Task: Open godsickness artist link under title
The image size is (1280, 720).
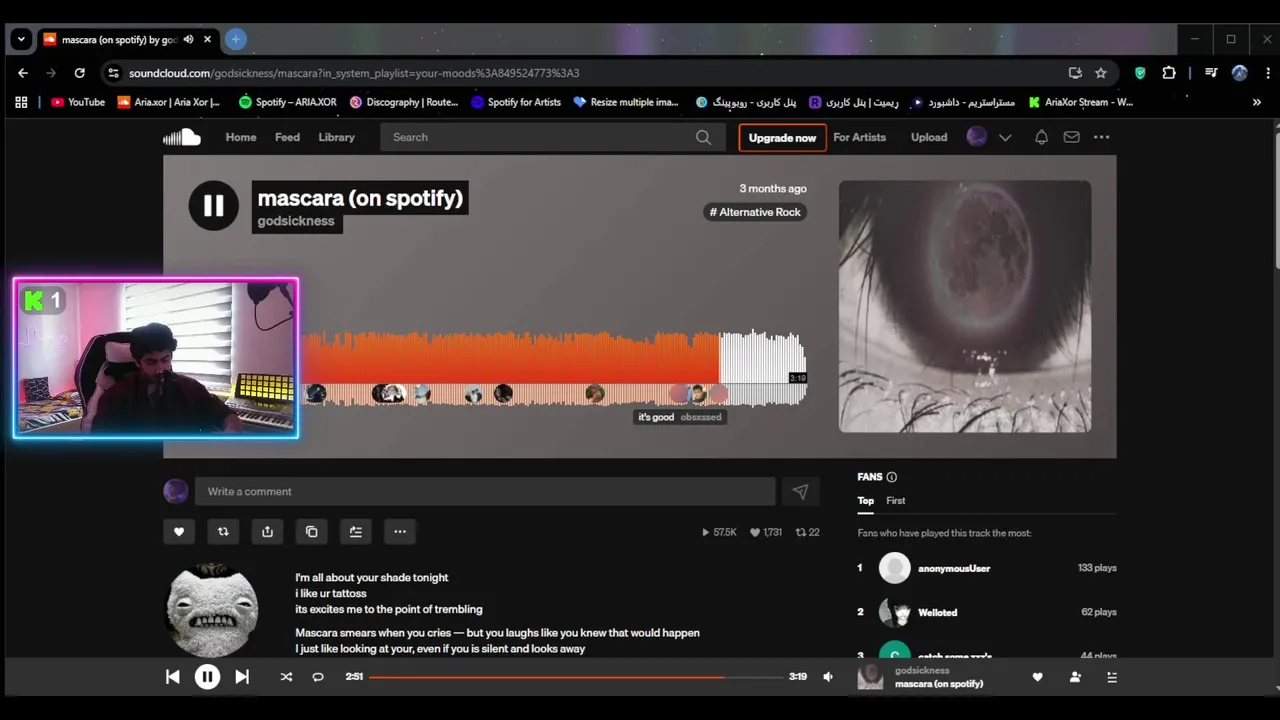Action: (x=296, y=221)
